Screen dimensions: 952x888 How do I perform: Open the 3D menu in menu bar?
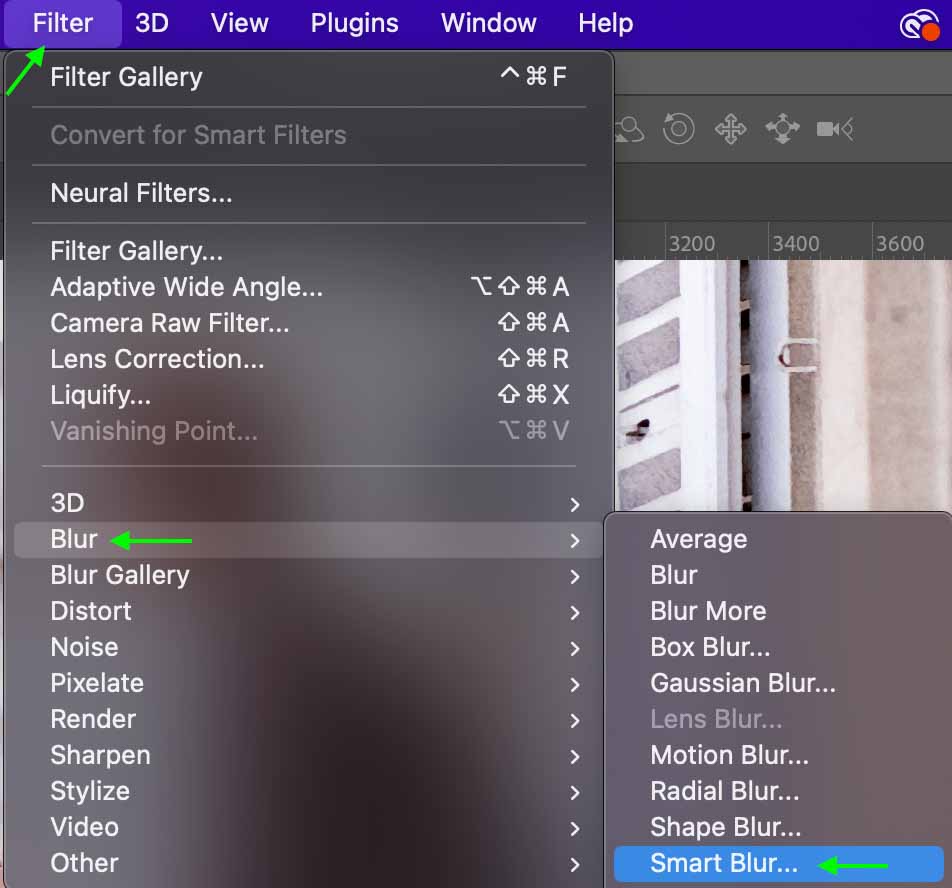point(152,24)
